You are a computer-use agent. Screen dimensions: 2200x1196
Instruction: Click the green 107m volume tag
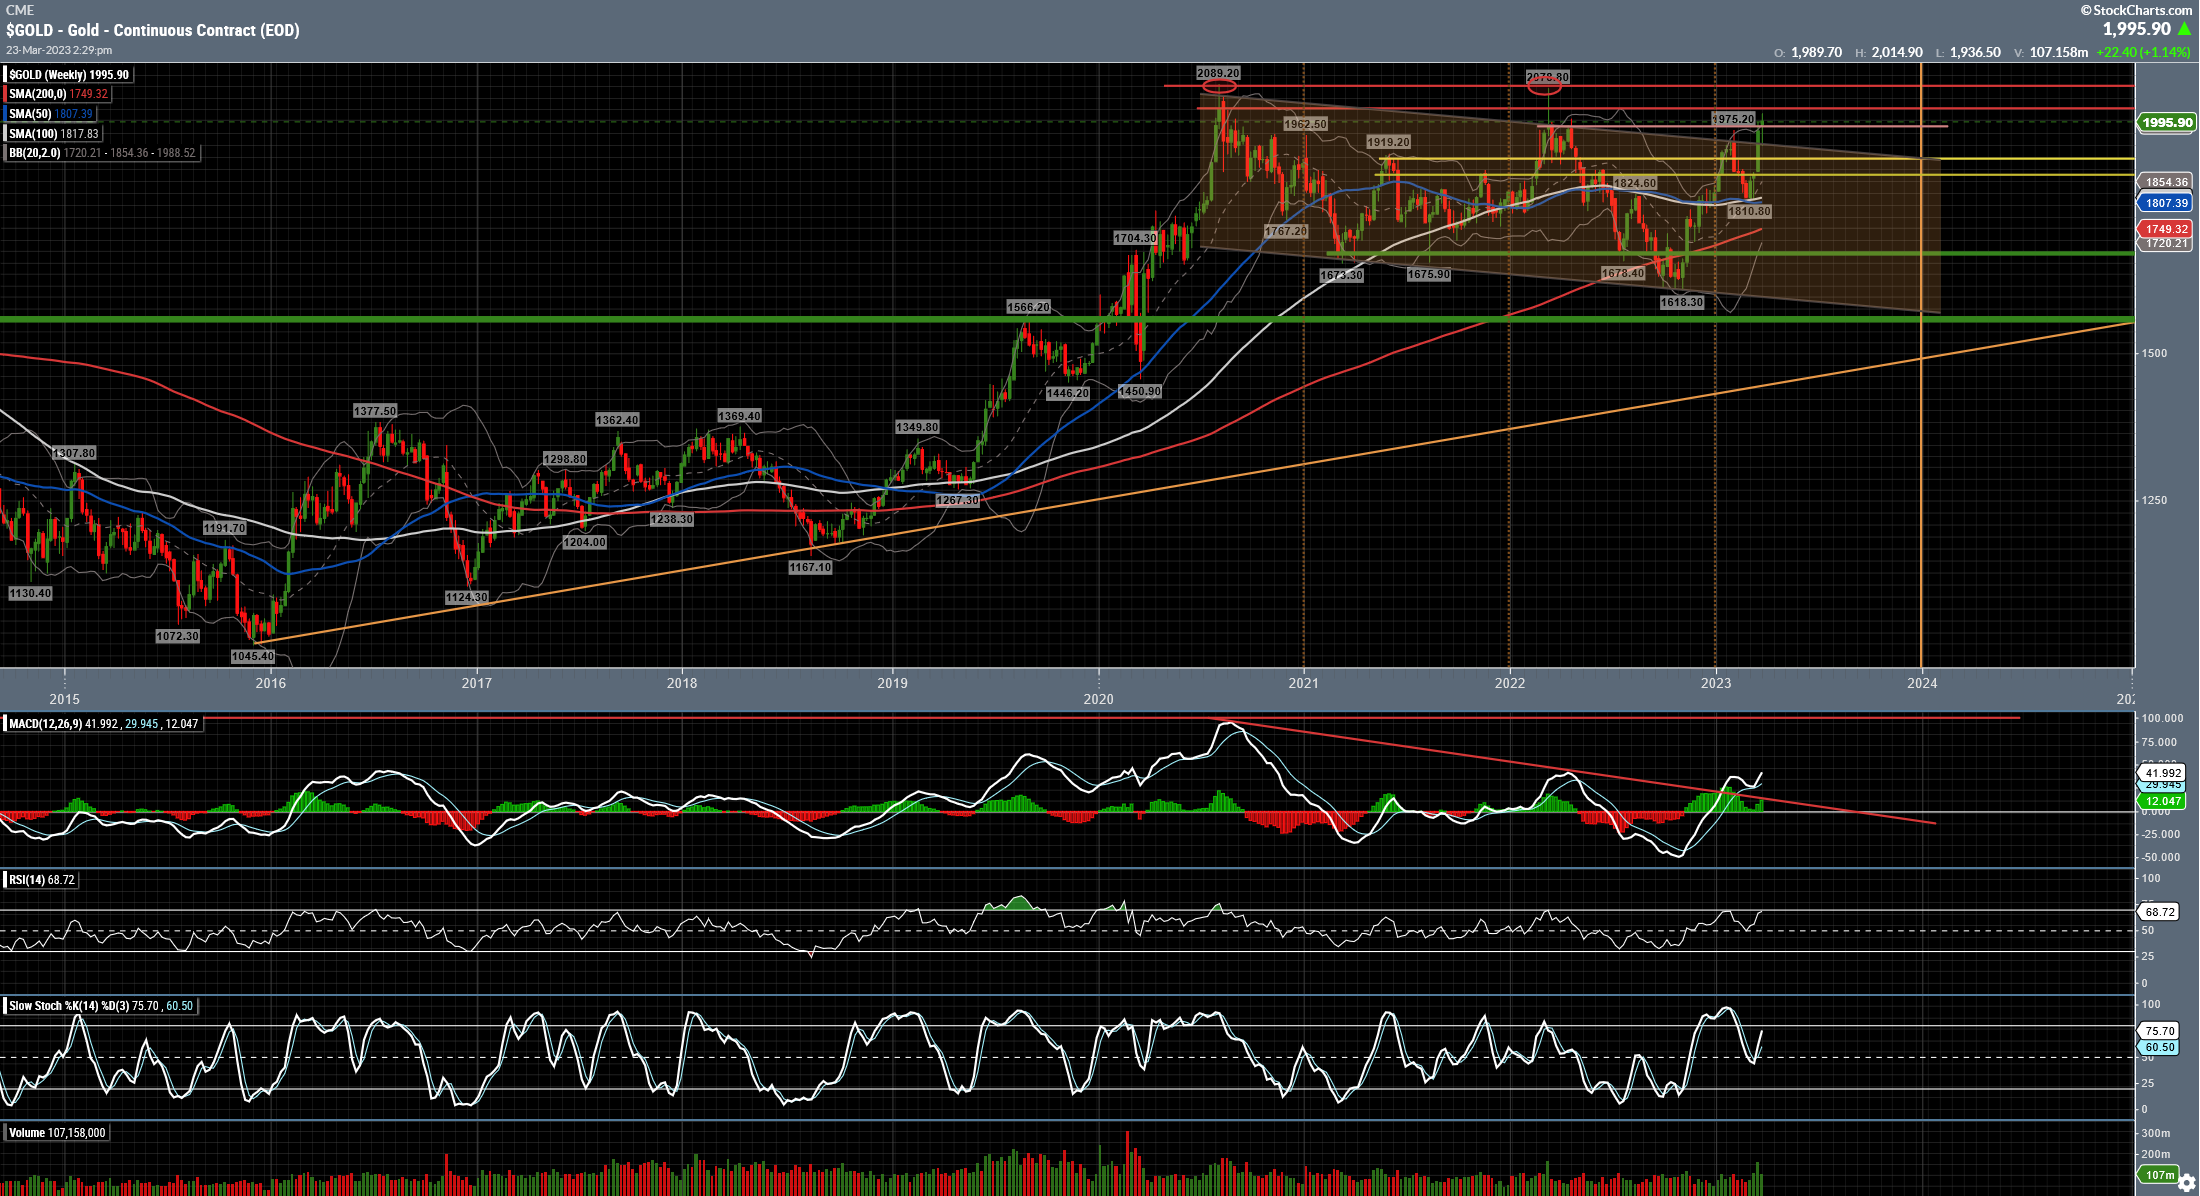point(2158,1174)
